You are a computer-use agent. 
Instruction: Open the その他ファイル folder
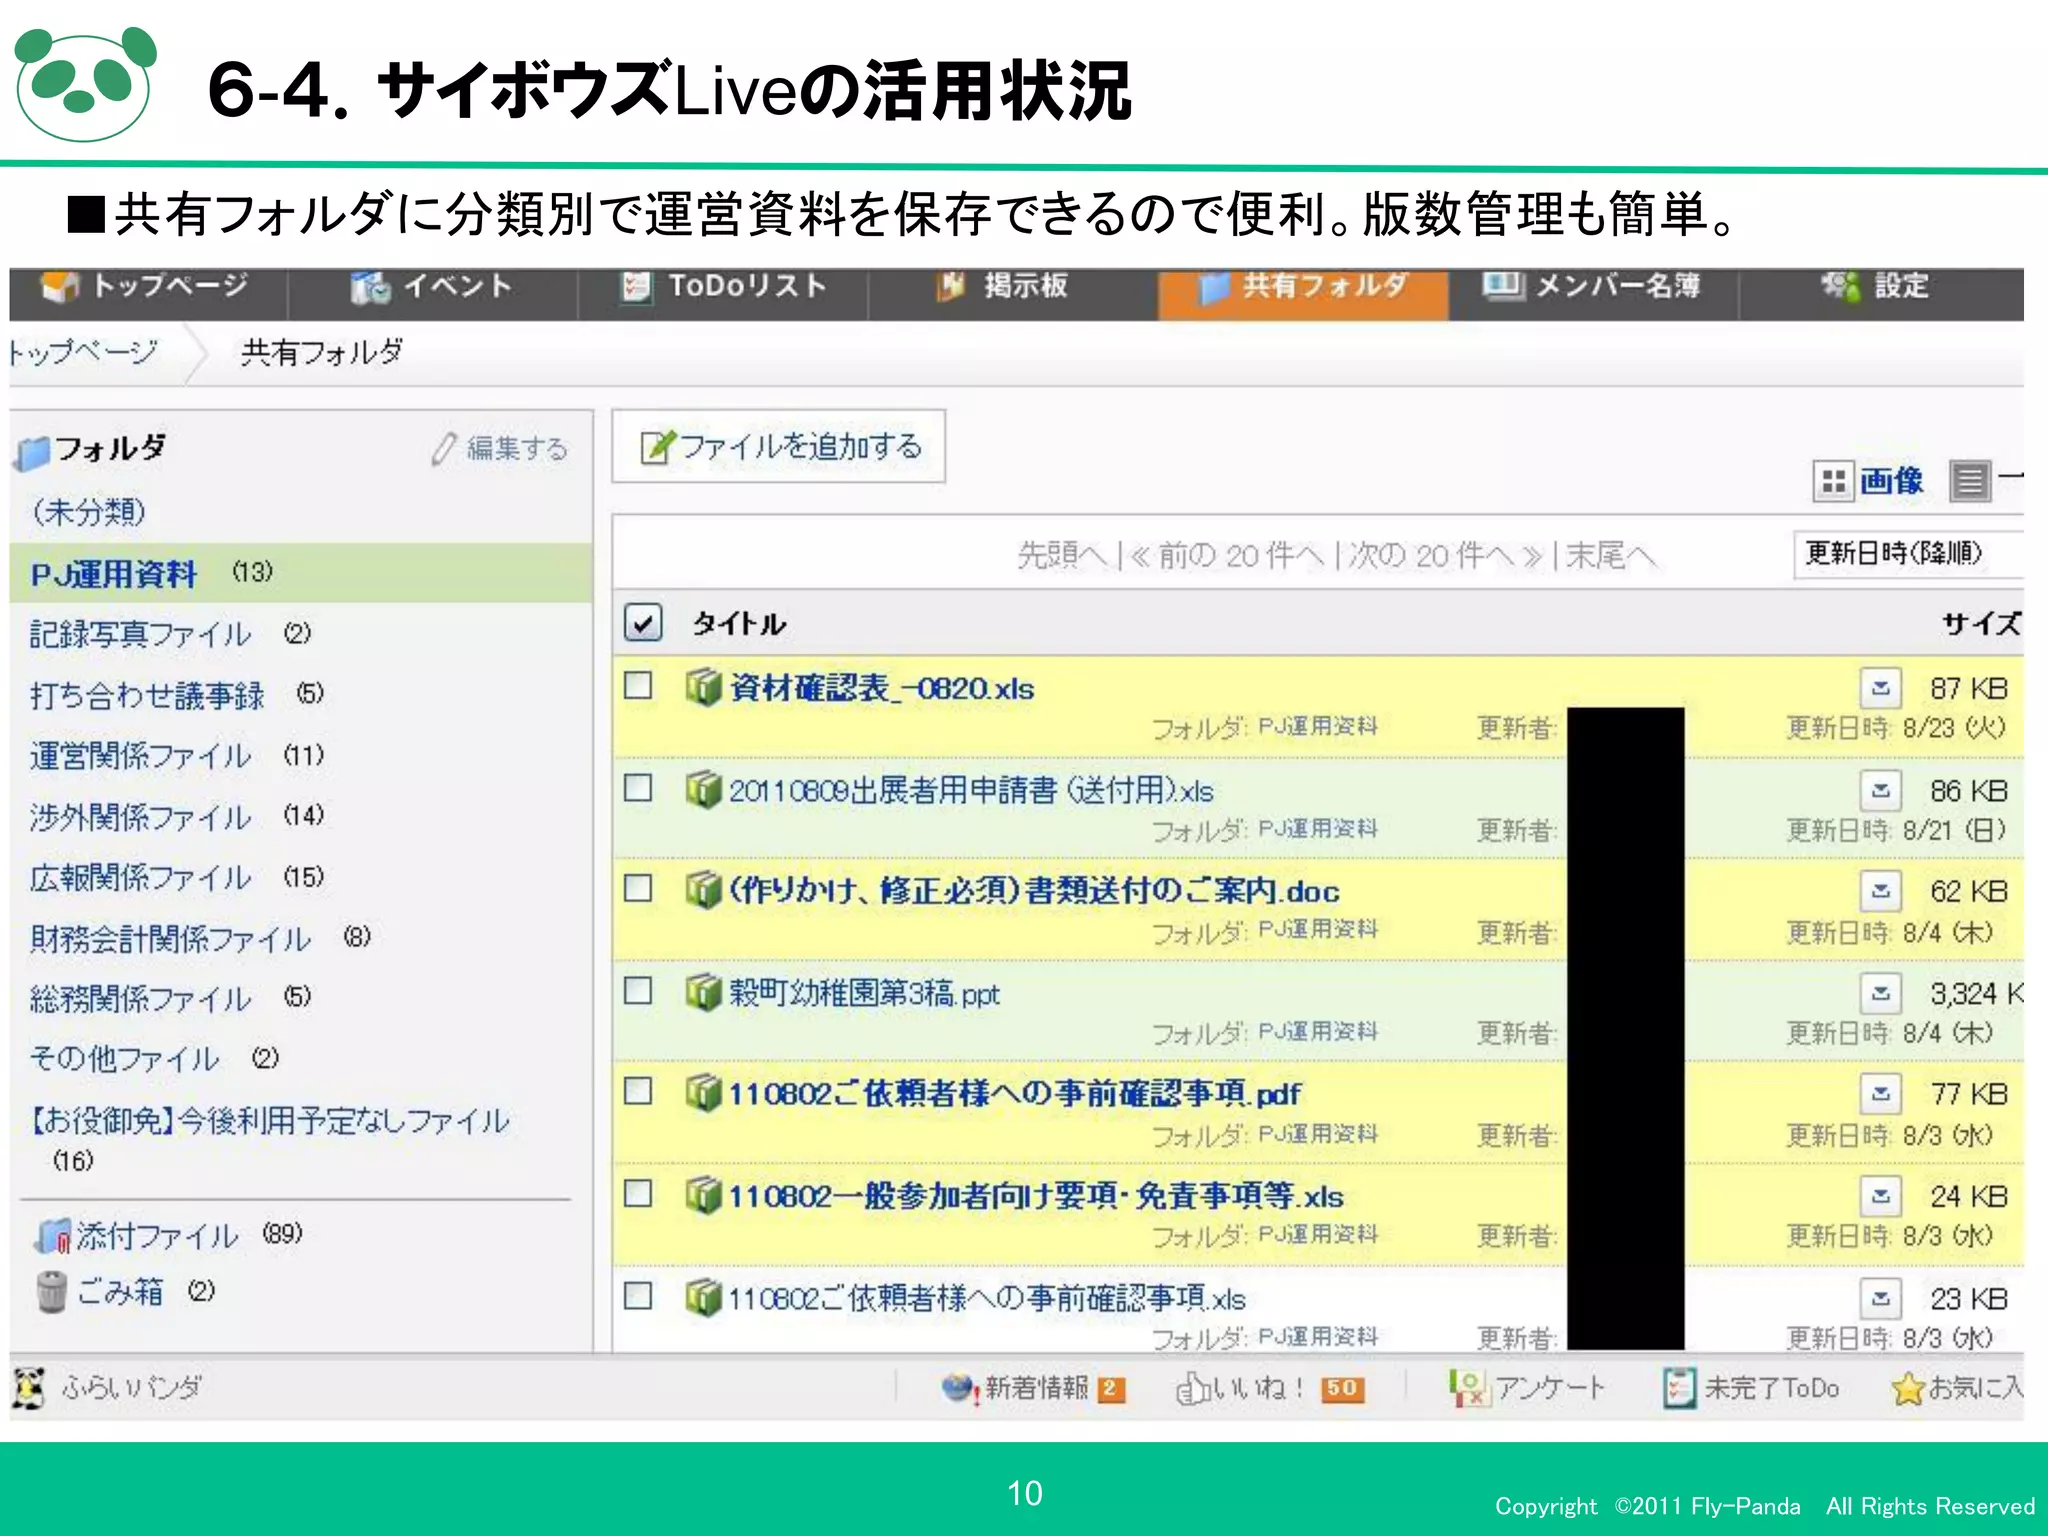[124, 1058]
